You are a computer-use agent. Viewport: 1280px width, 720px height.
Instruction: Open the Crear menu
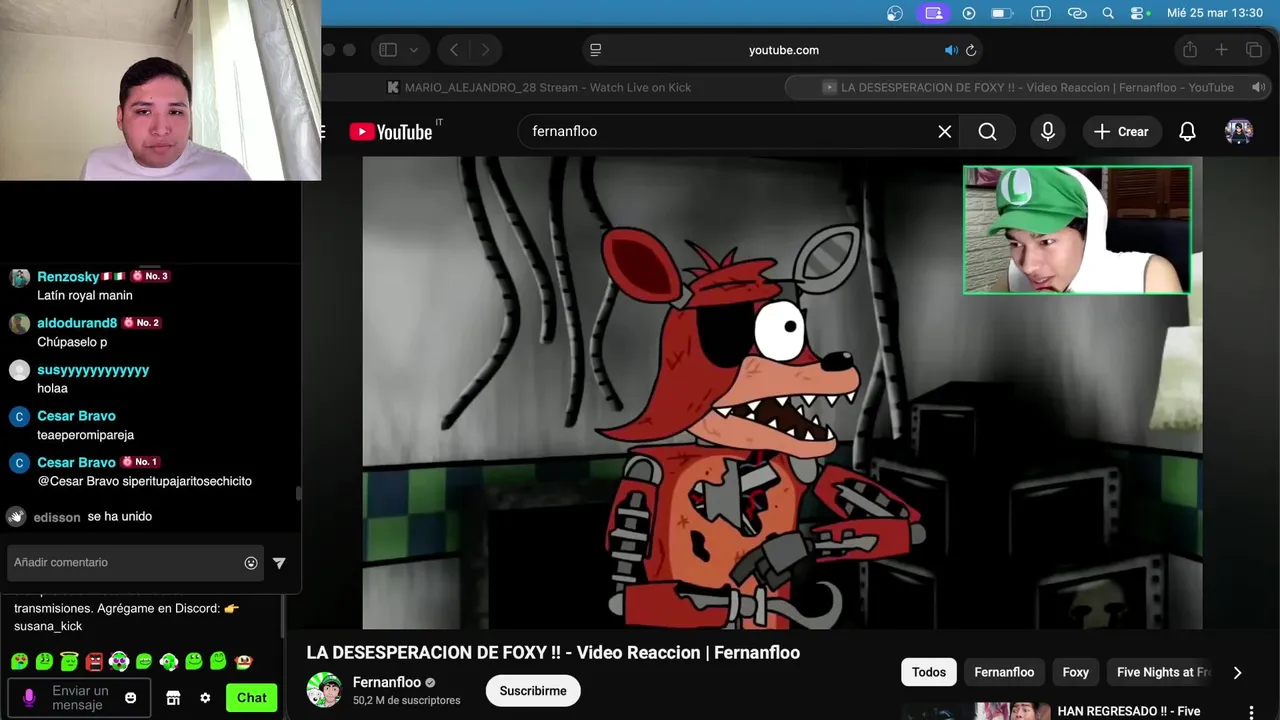1121,131
